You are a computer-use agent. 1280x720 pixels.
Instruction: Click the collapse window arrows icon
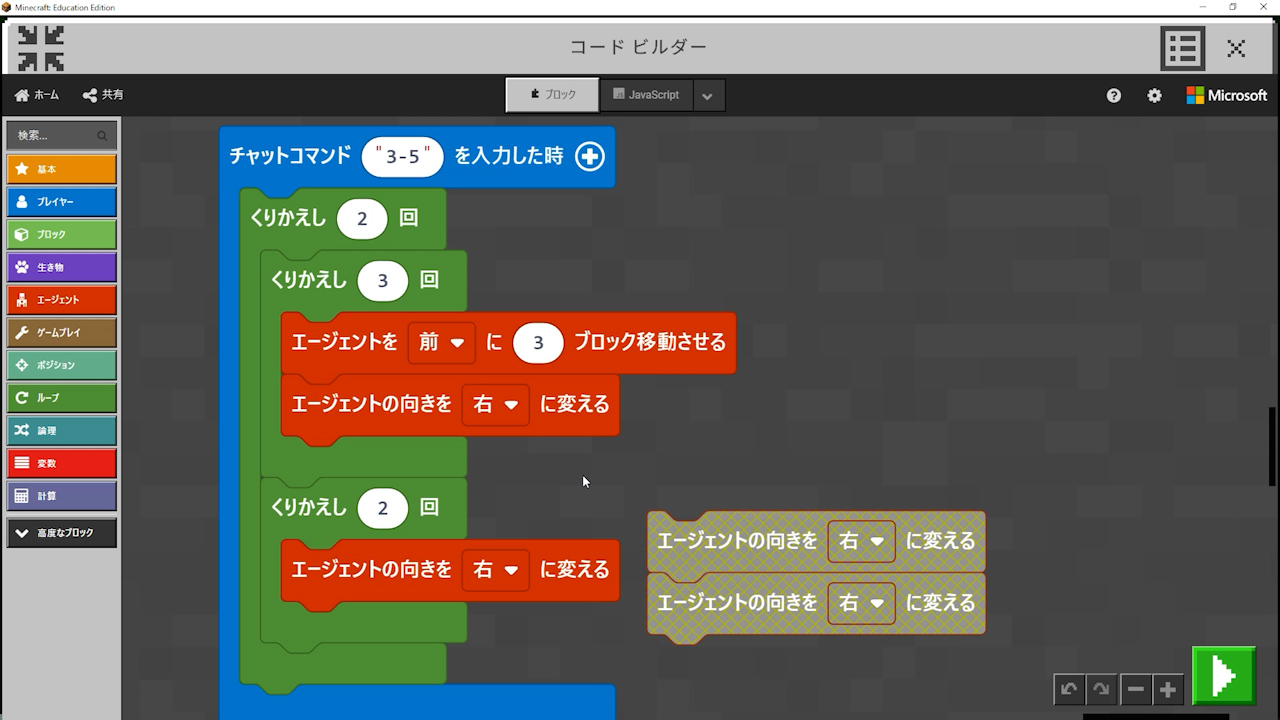pos(41,48)
